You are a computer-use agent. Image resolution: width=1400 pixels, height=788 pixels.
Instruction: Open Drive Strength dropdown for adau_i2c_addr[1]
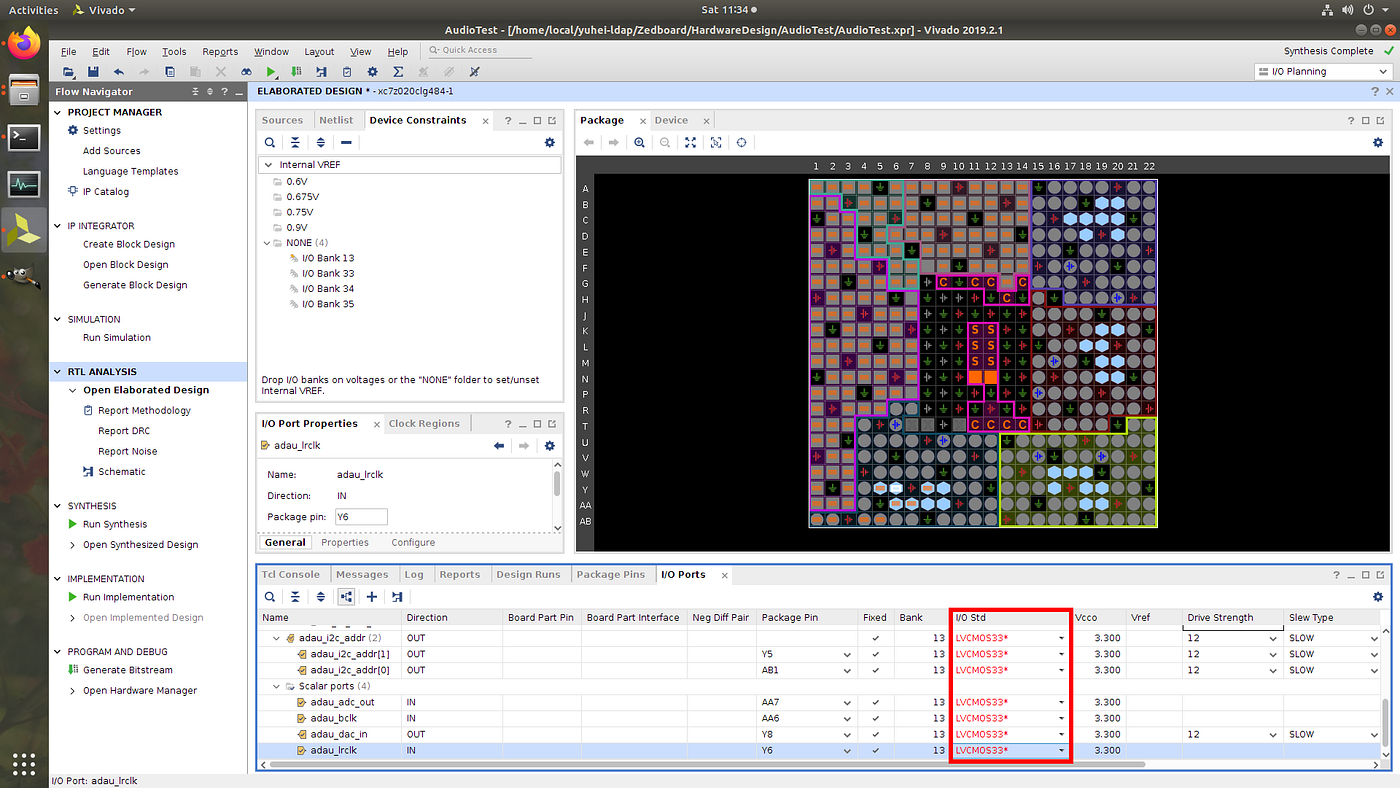[x=1273, y=654]
